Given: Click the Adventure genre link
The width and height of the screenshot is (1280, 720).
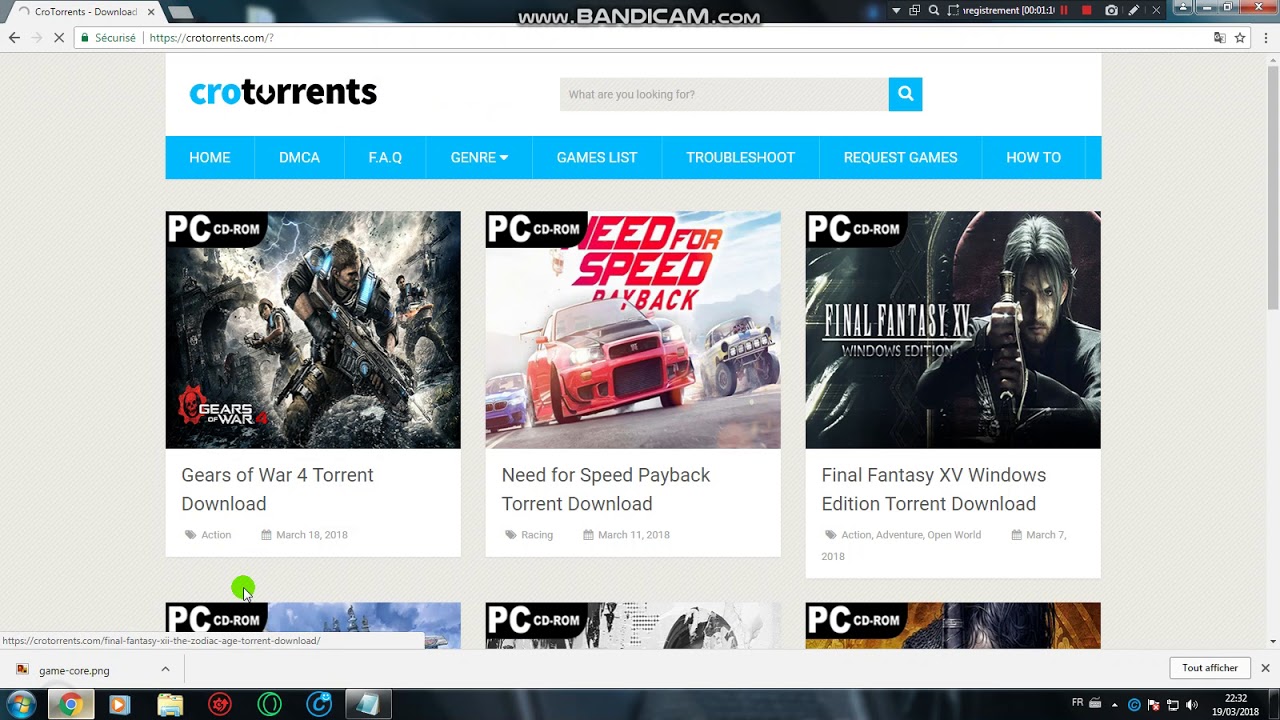Looking at the screenshot, I should (x=899, y=535).
